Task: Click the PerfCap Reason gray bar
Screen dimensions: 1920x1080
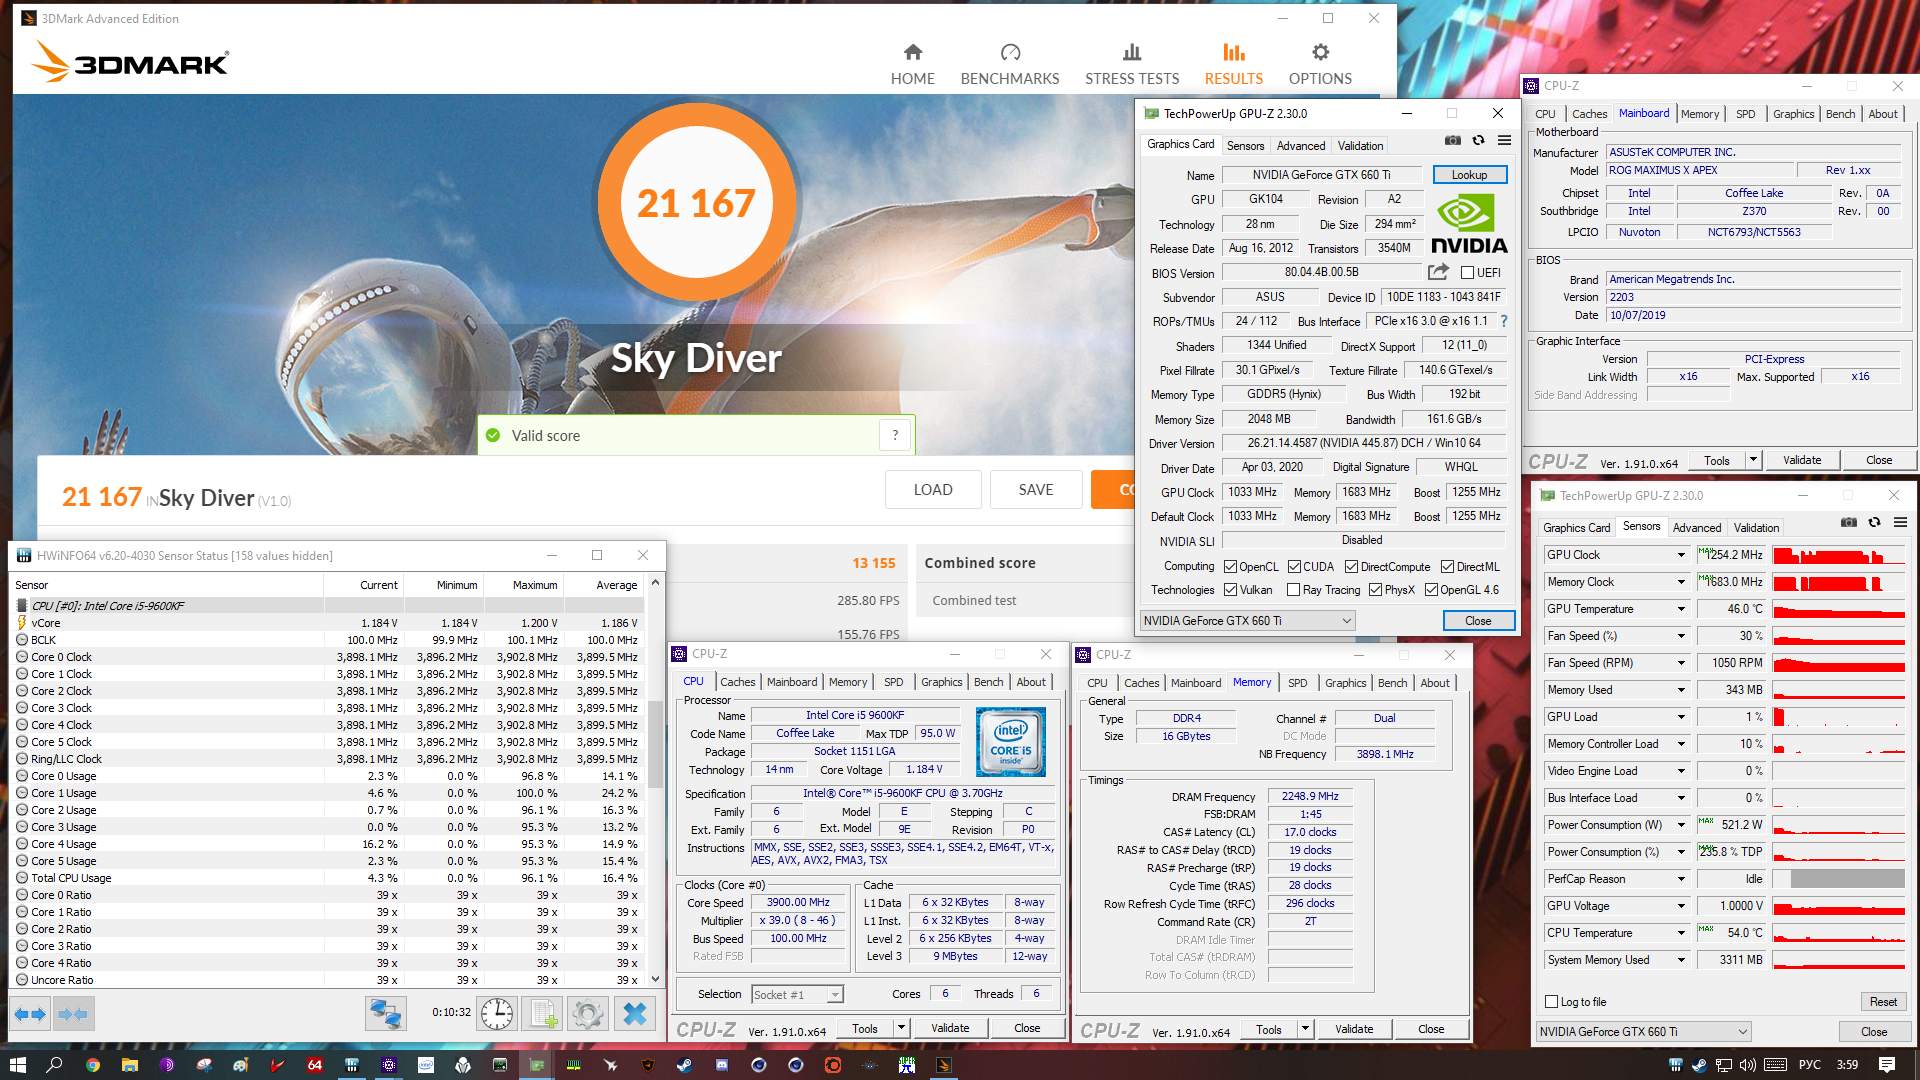Action: pos(1846,879)
